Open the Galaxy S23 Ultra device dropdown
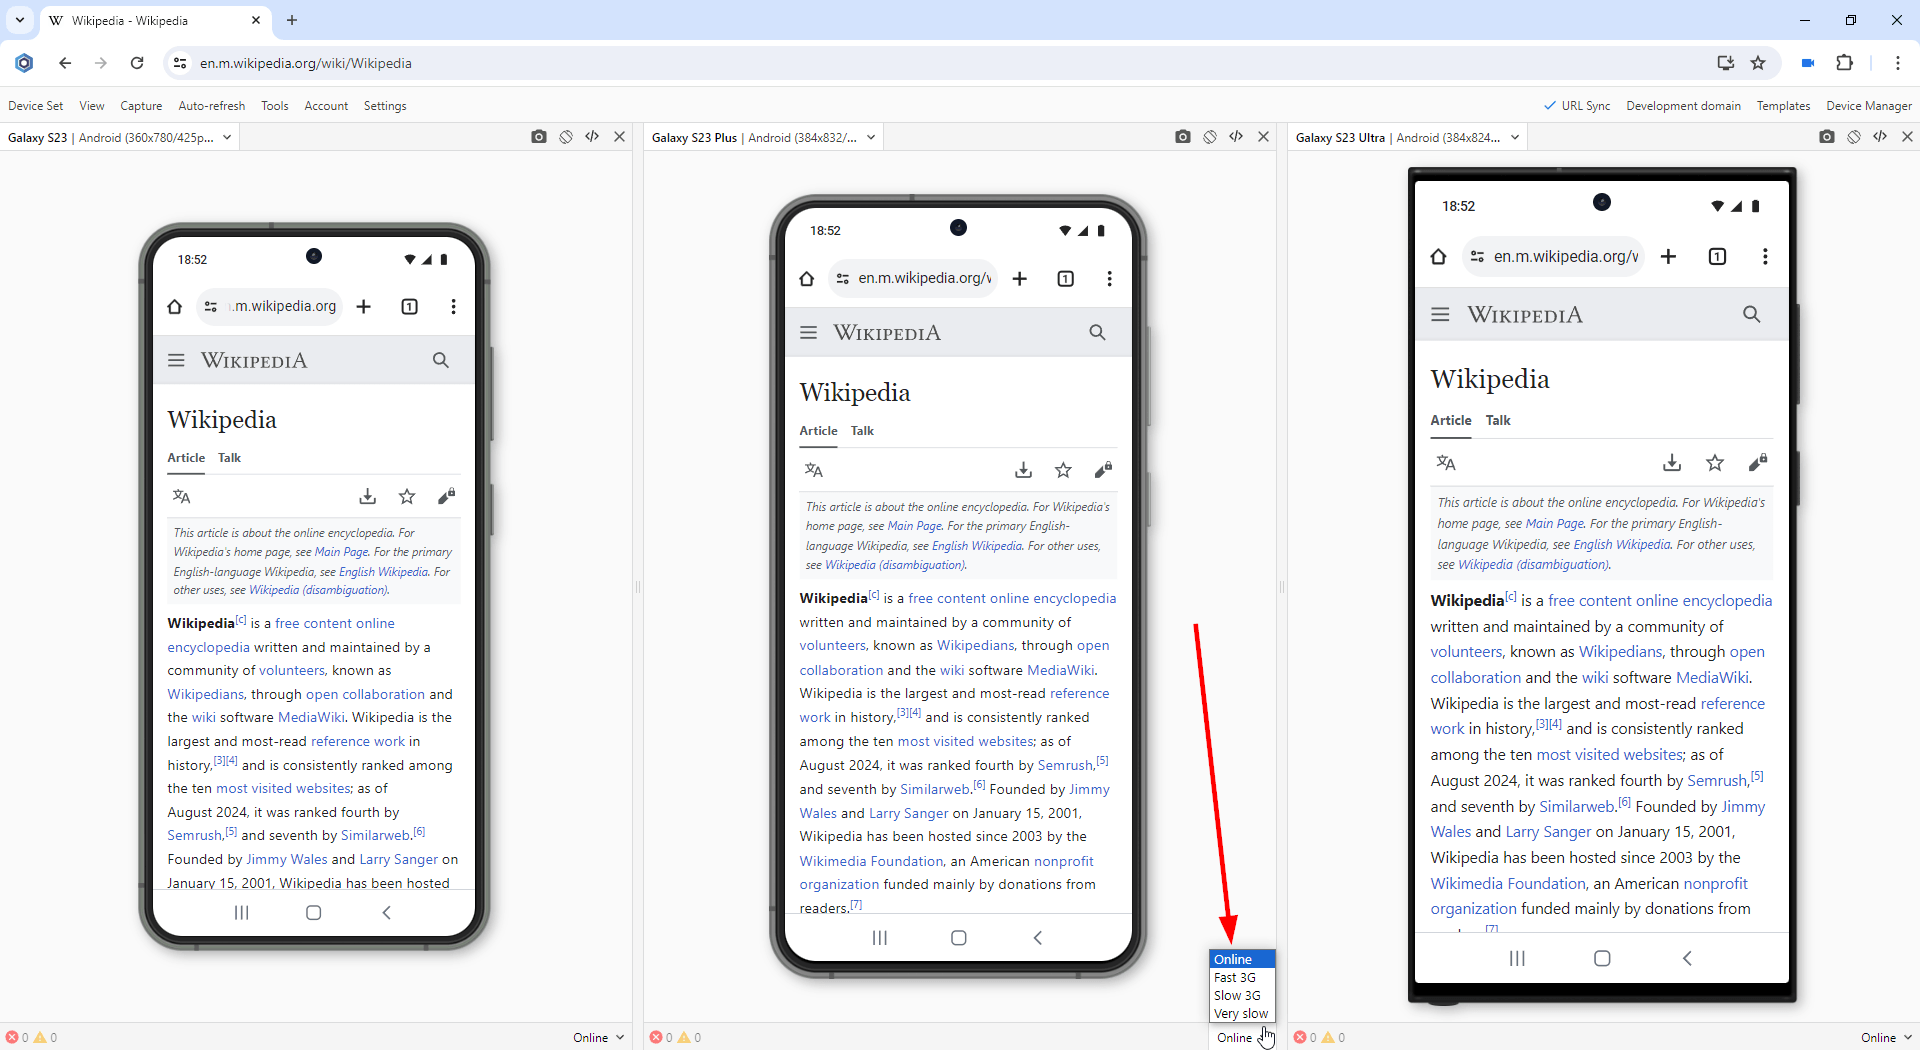This screenshot has height=1050, width=1920. pos(1516,137)
